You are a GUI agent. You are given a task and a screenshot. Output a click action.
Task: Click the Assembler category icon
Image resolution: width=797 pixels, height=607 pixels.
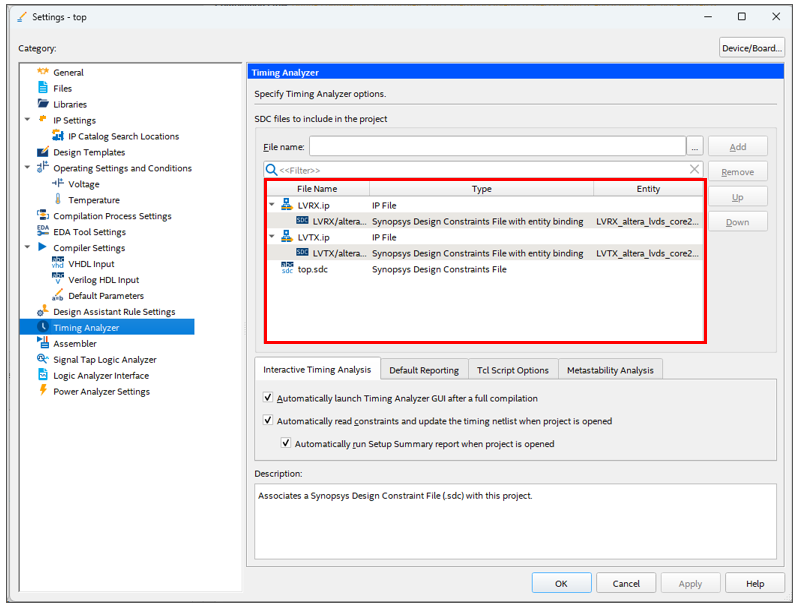tap(43, 343)
